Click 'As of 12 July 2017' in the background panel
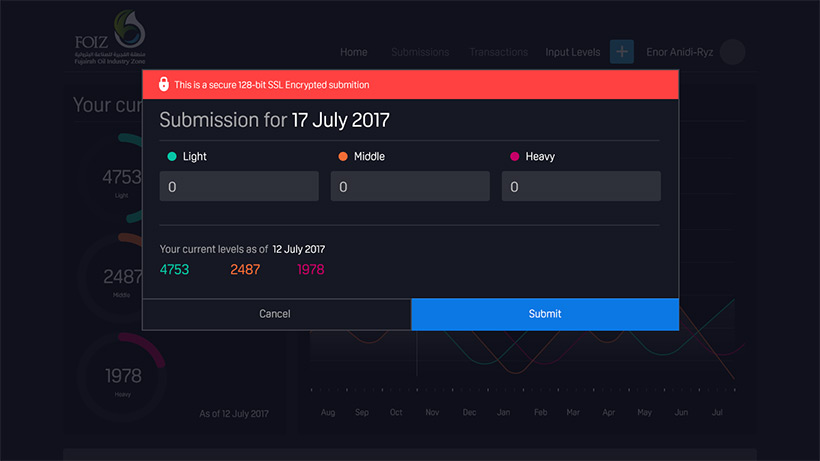The width and height of the screenshot is (820, 461). click(234, 413)
